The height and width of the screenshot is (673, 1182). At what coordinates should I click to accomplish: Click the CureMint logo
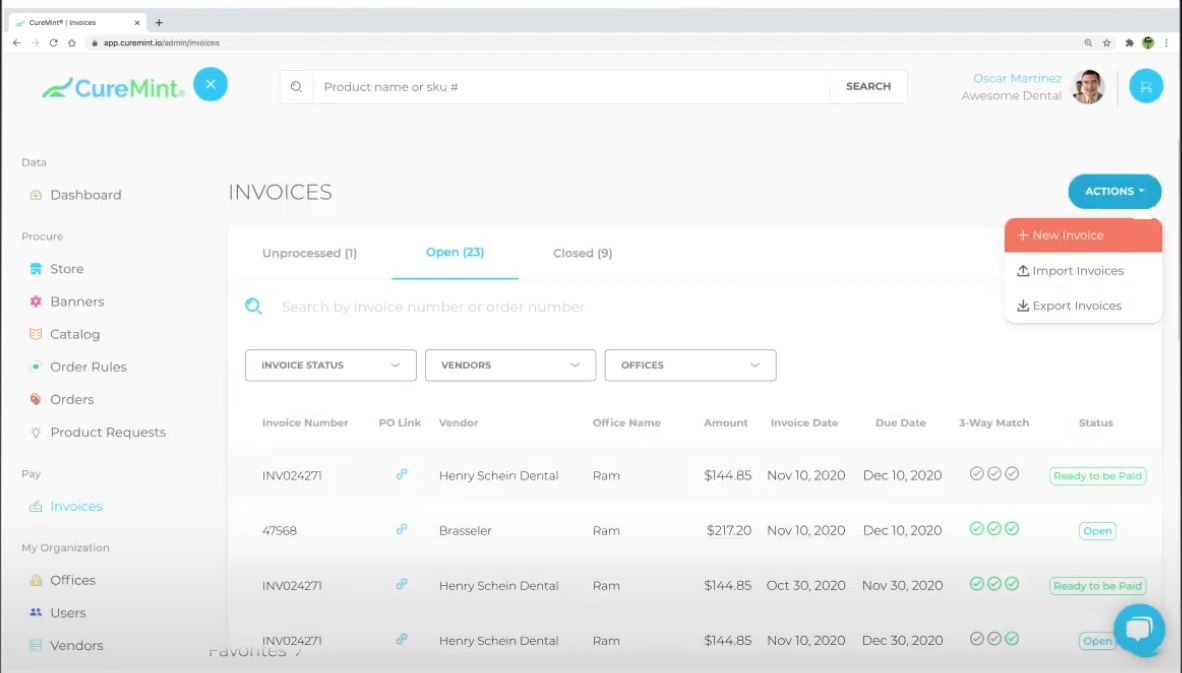click(113, 88)
